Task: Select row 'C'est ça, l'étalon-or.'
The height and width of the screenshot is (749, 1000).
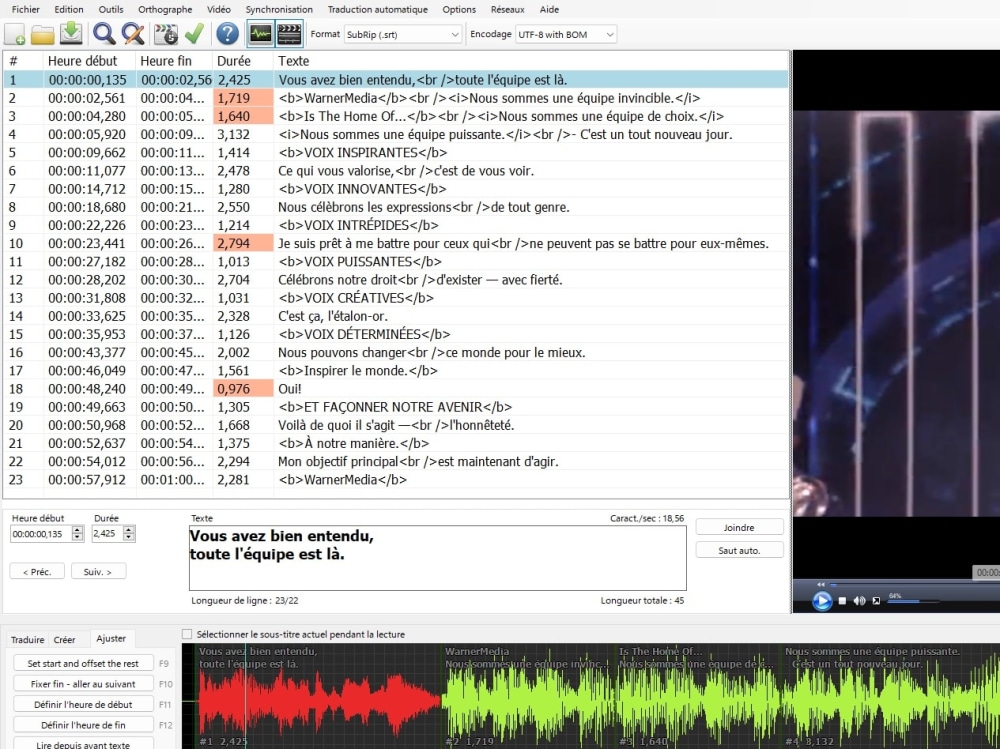Action: pyautogui.click(x=395, y=316)
